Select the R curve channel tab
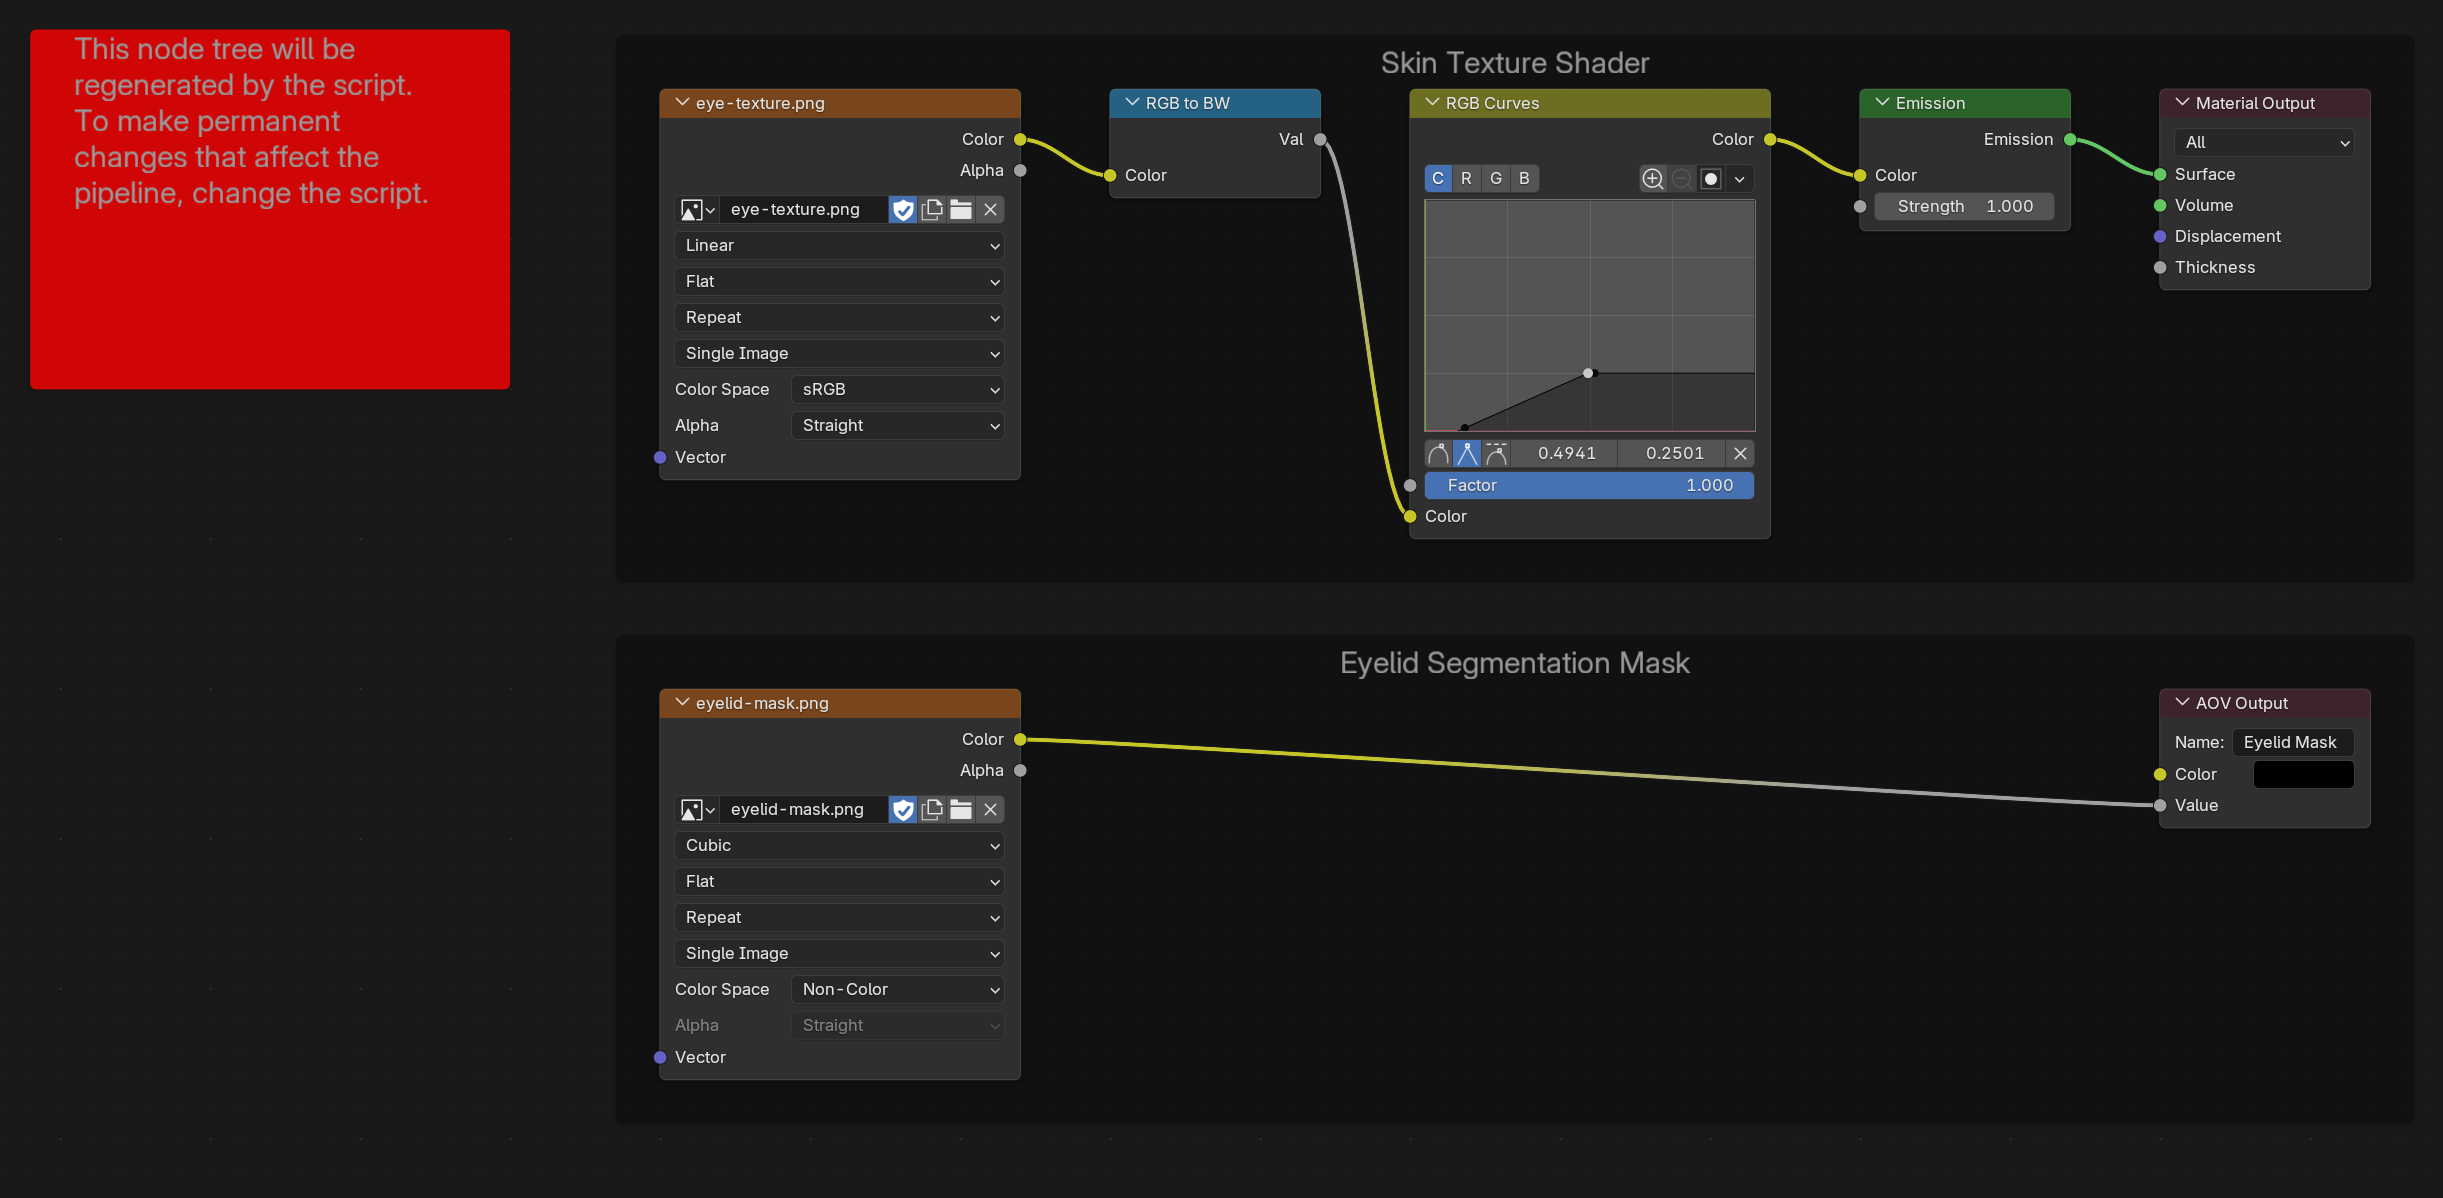Image resolution: width=2443 pixels, height=1198 pixels. (1466, 179)
